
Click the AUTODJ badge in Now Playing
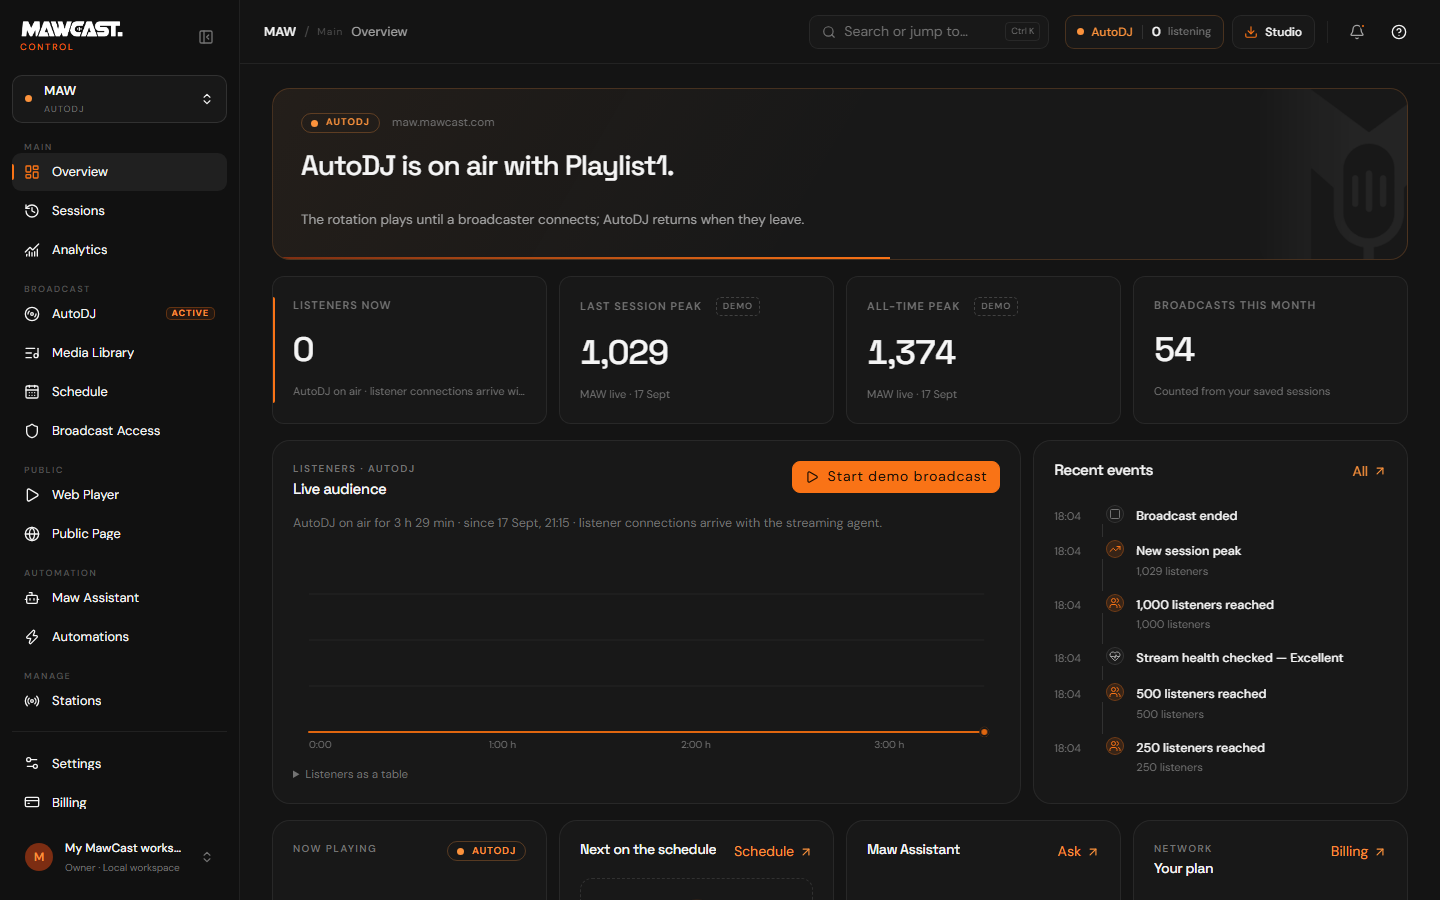(486, 851)
